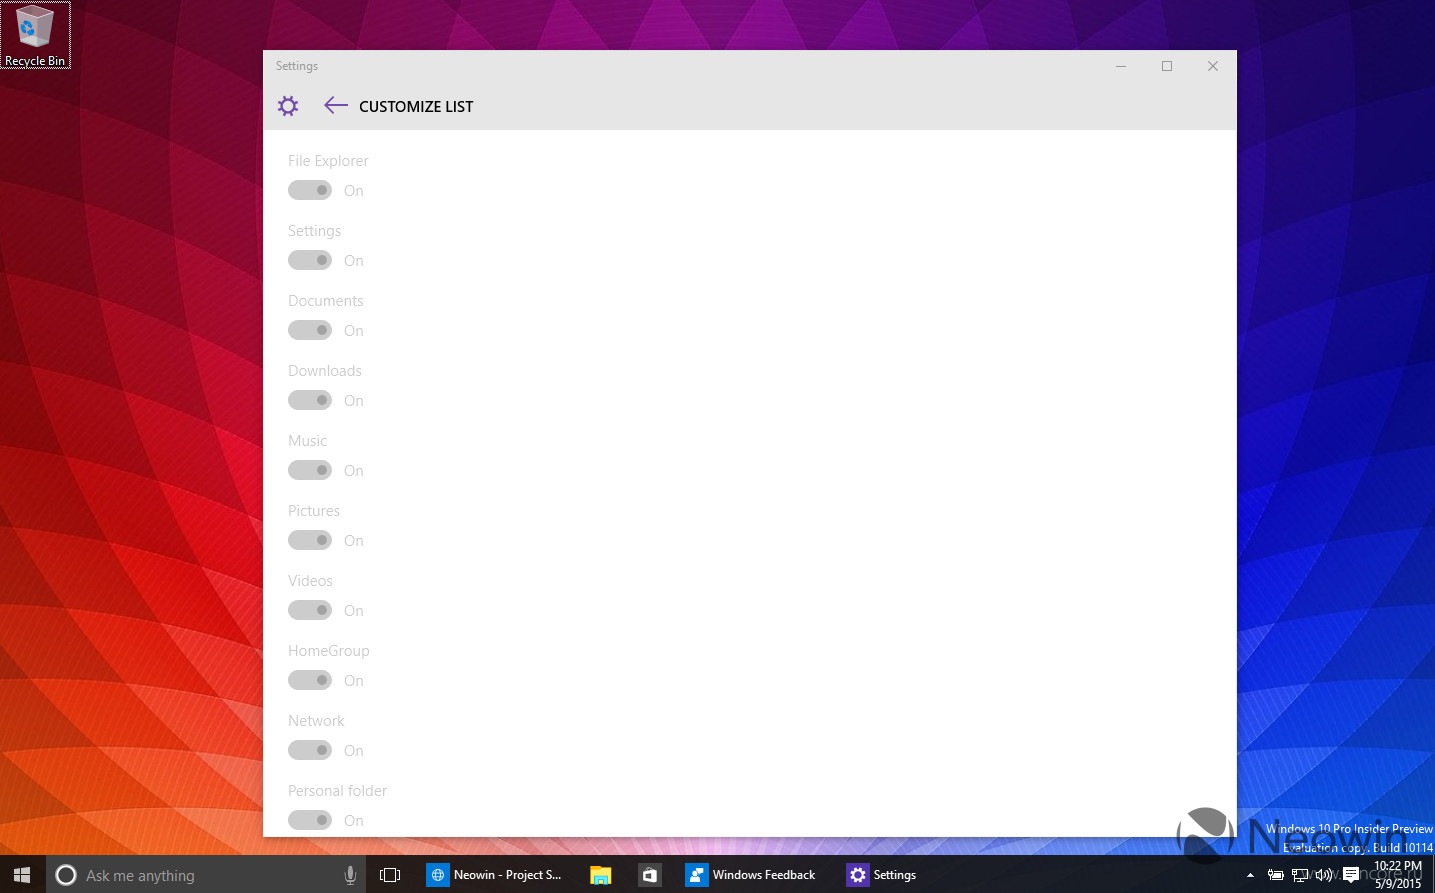Viewport: 1435px width, 893px height.
Task: Open the network tray icon
Action: click(x=1300, y=875)
